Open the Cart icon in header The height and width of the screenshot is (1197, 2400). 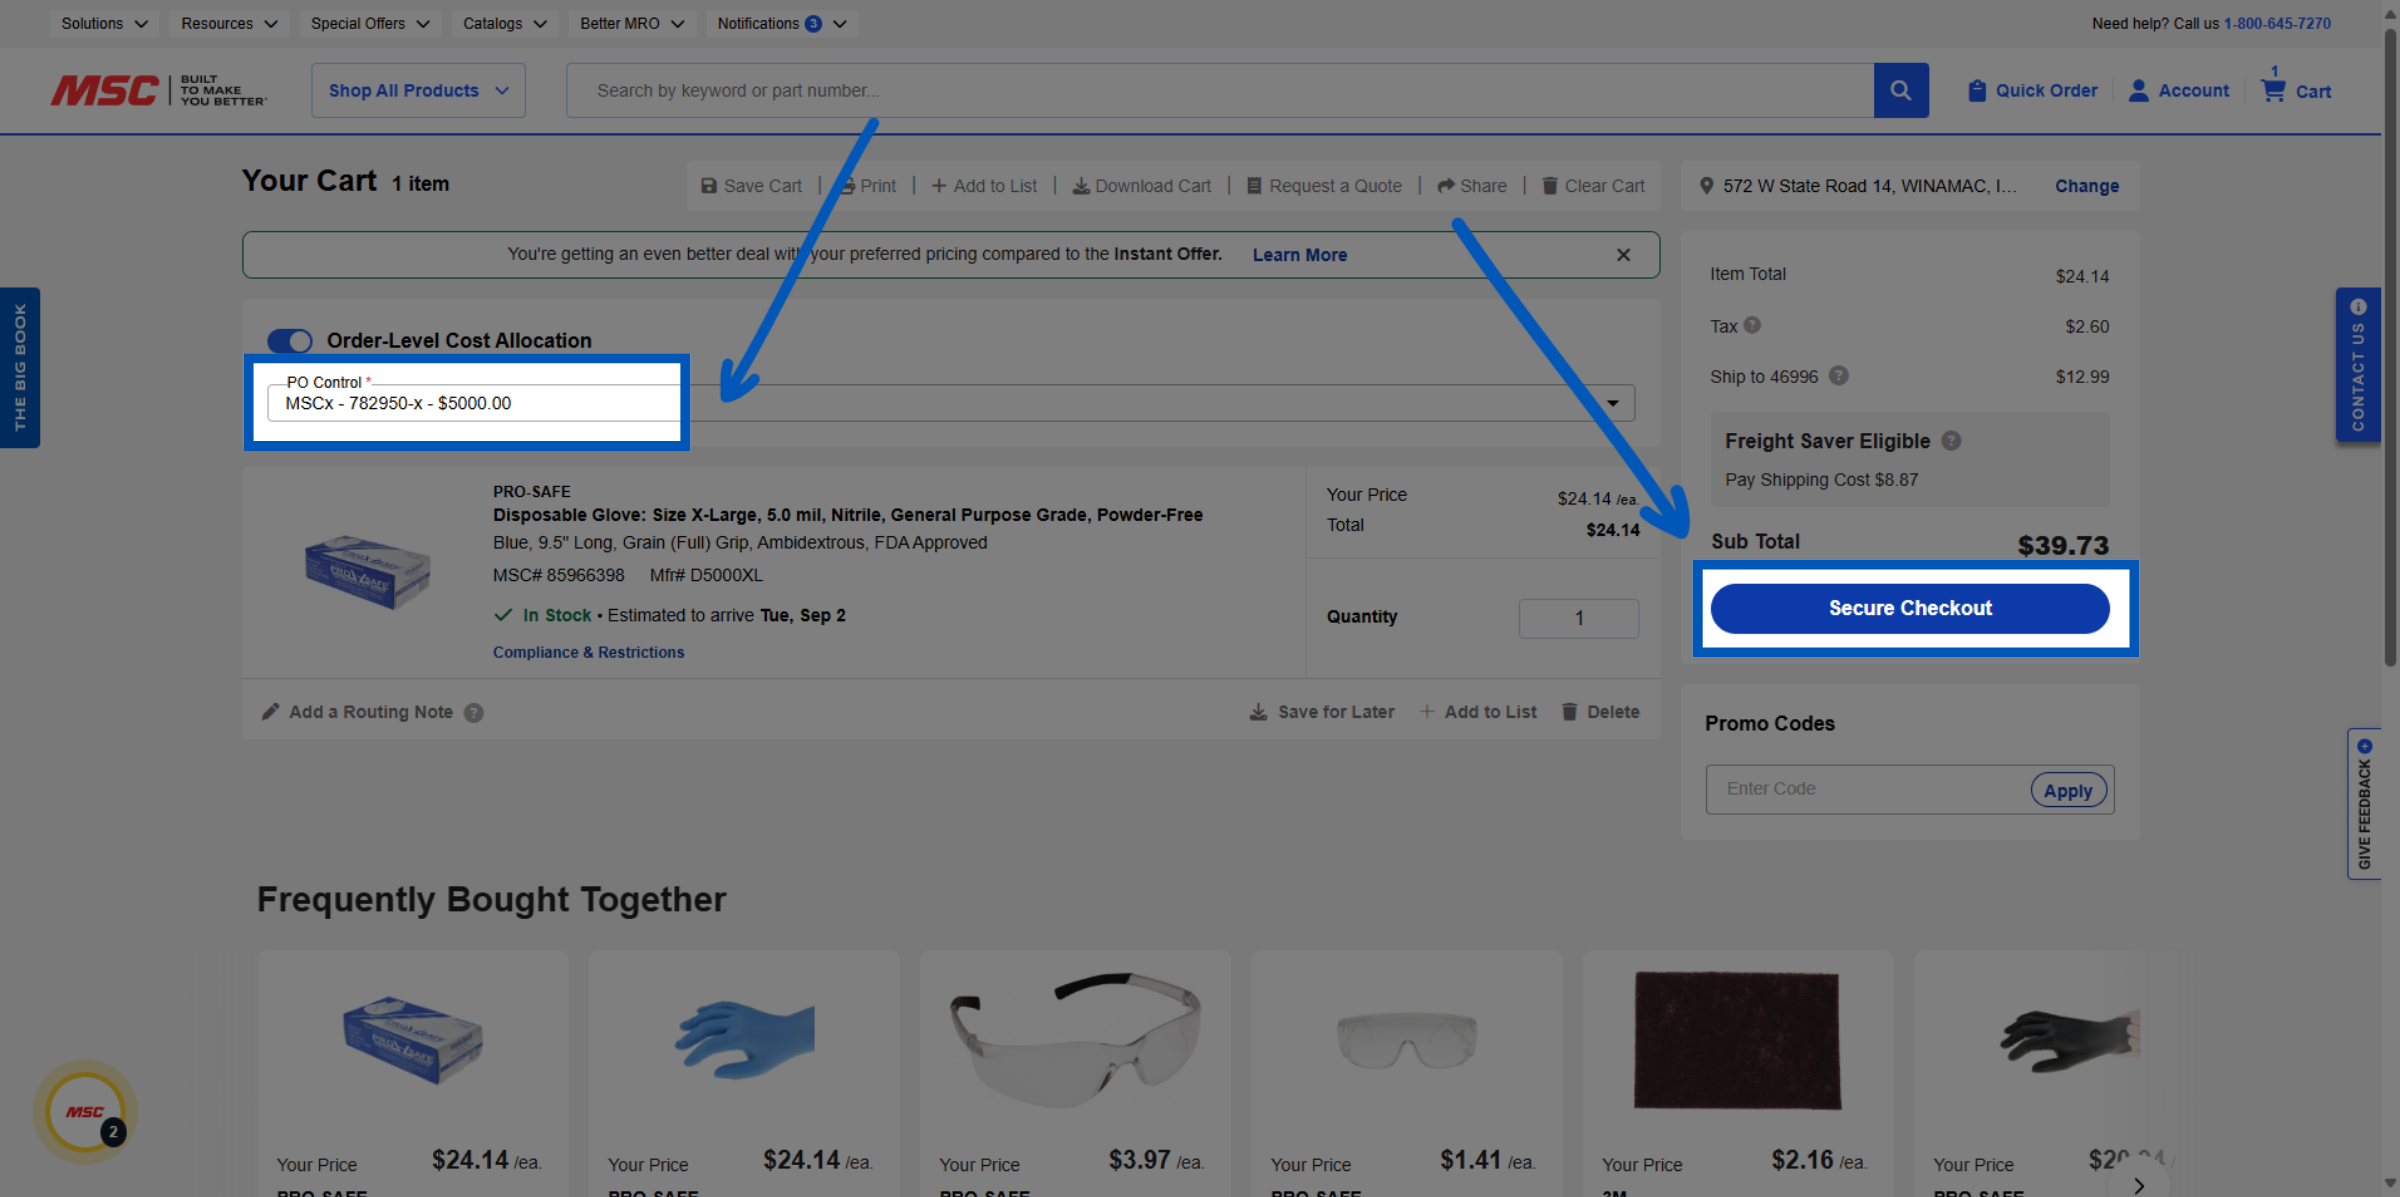[2295, 86]
